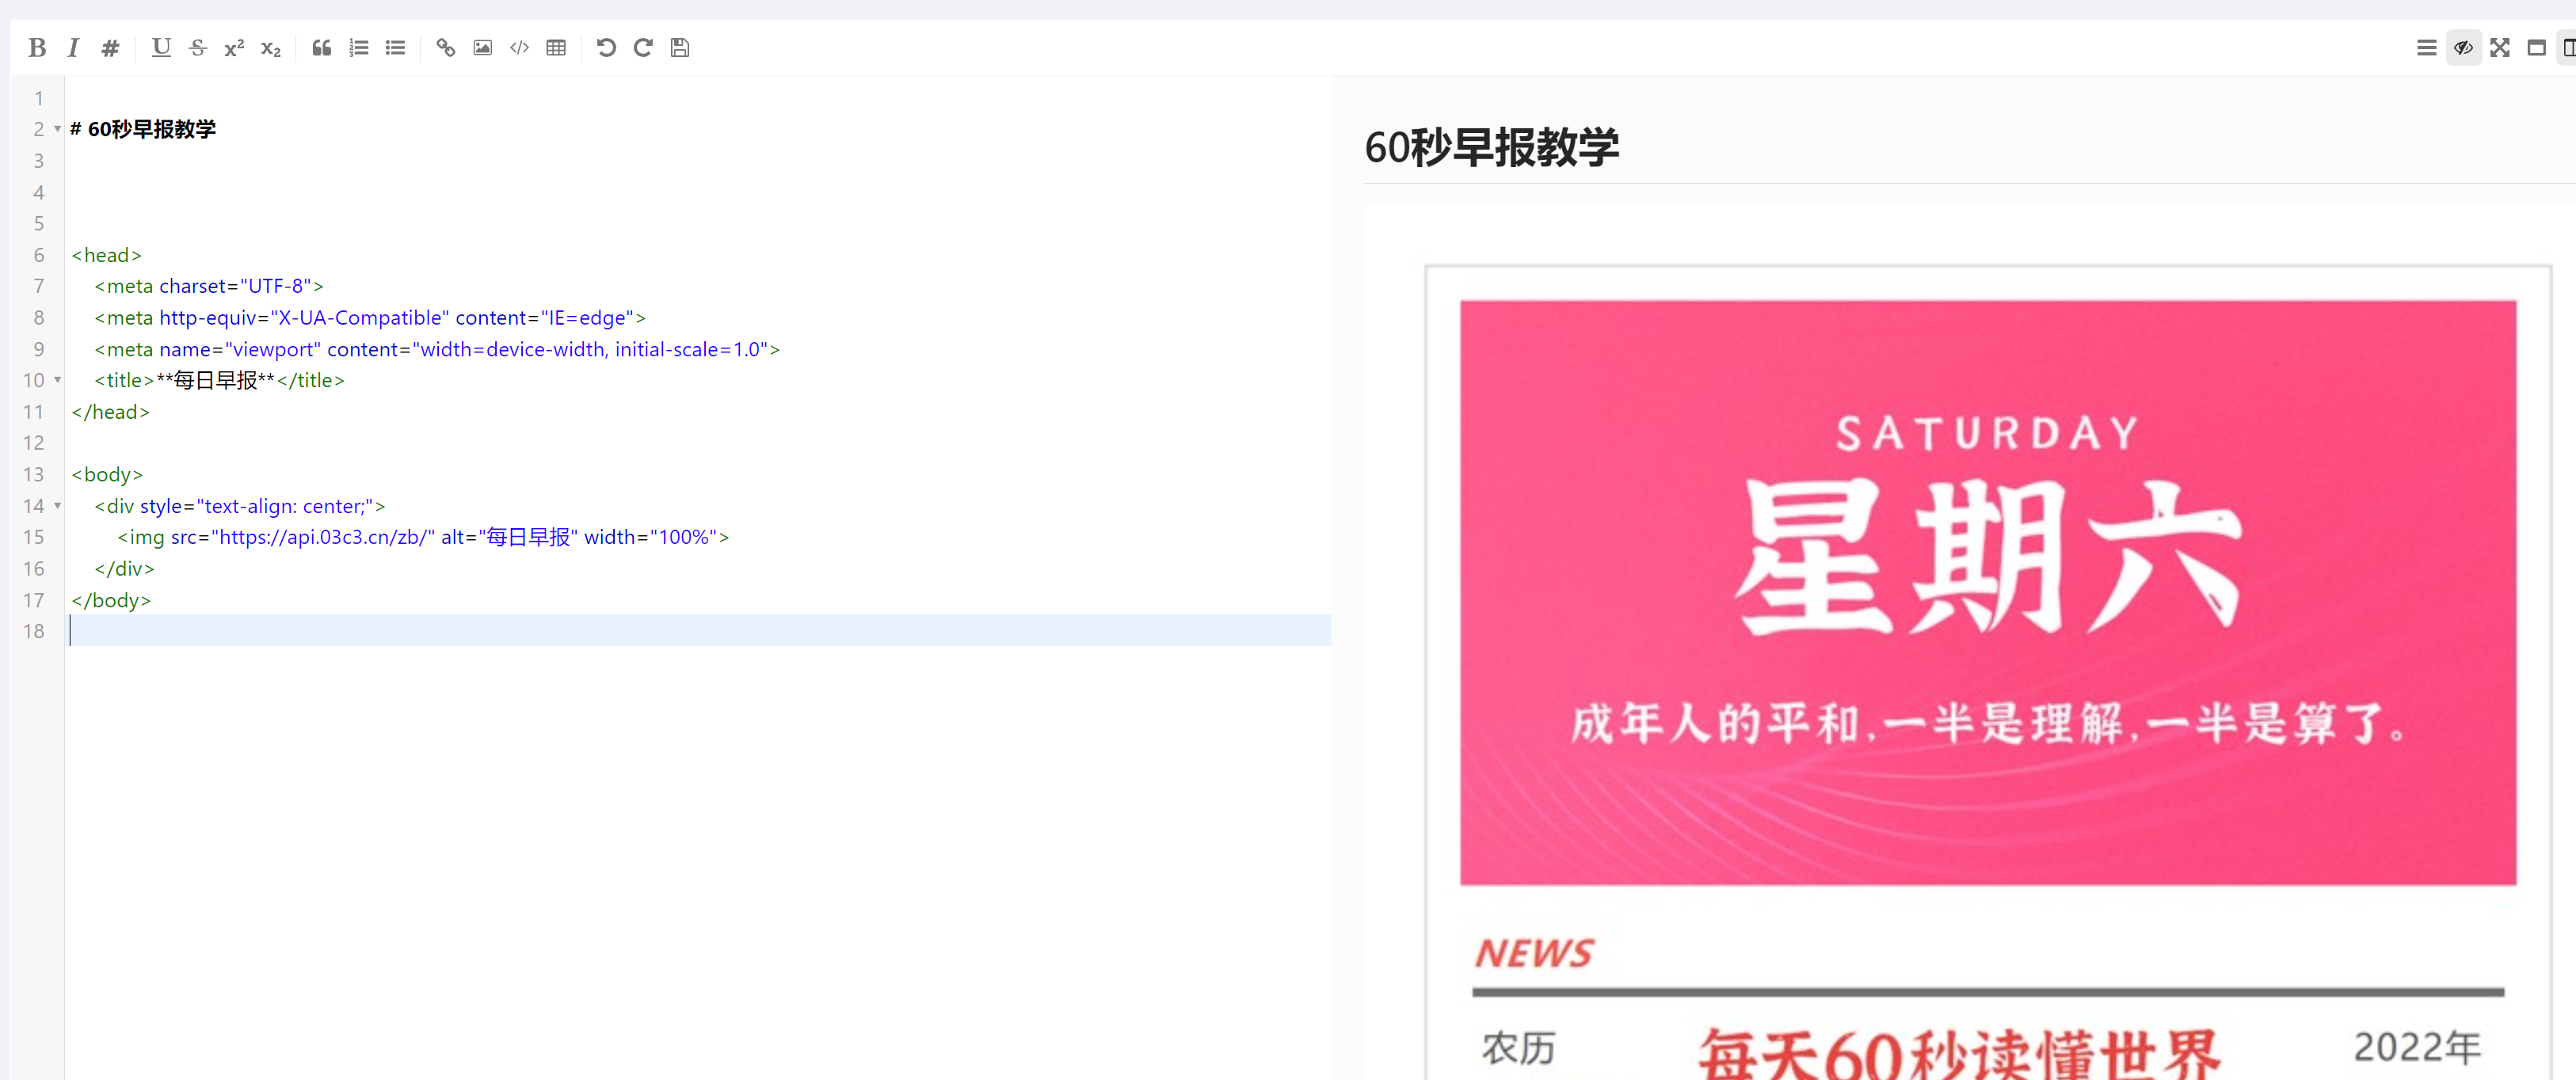Apply underline formatting
Screen dimensions: 2576x1080
point(161,48)
